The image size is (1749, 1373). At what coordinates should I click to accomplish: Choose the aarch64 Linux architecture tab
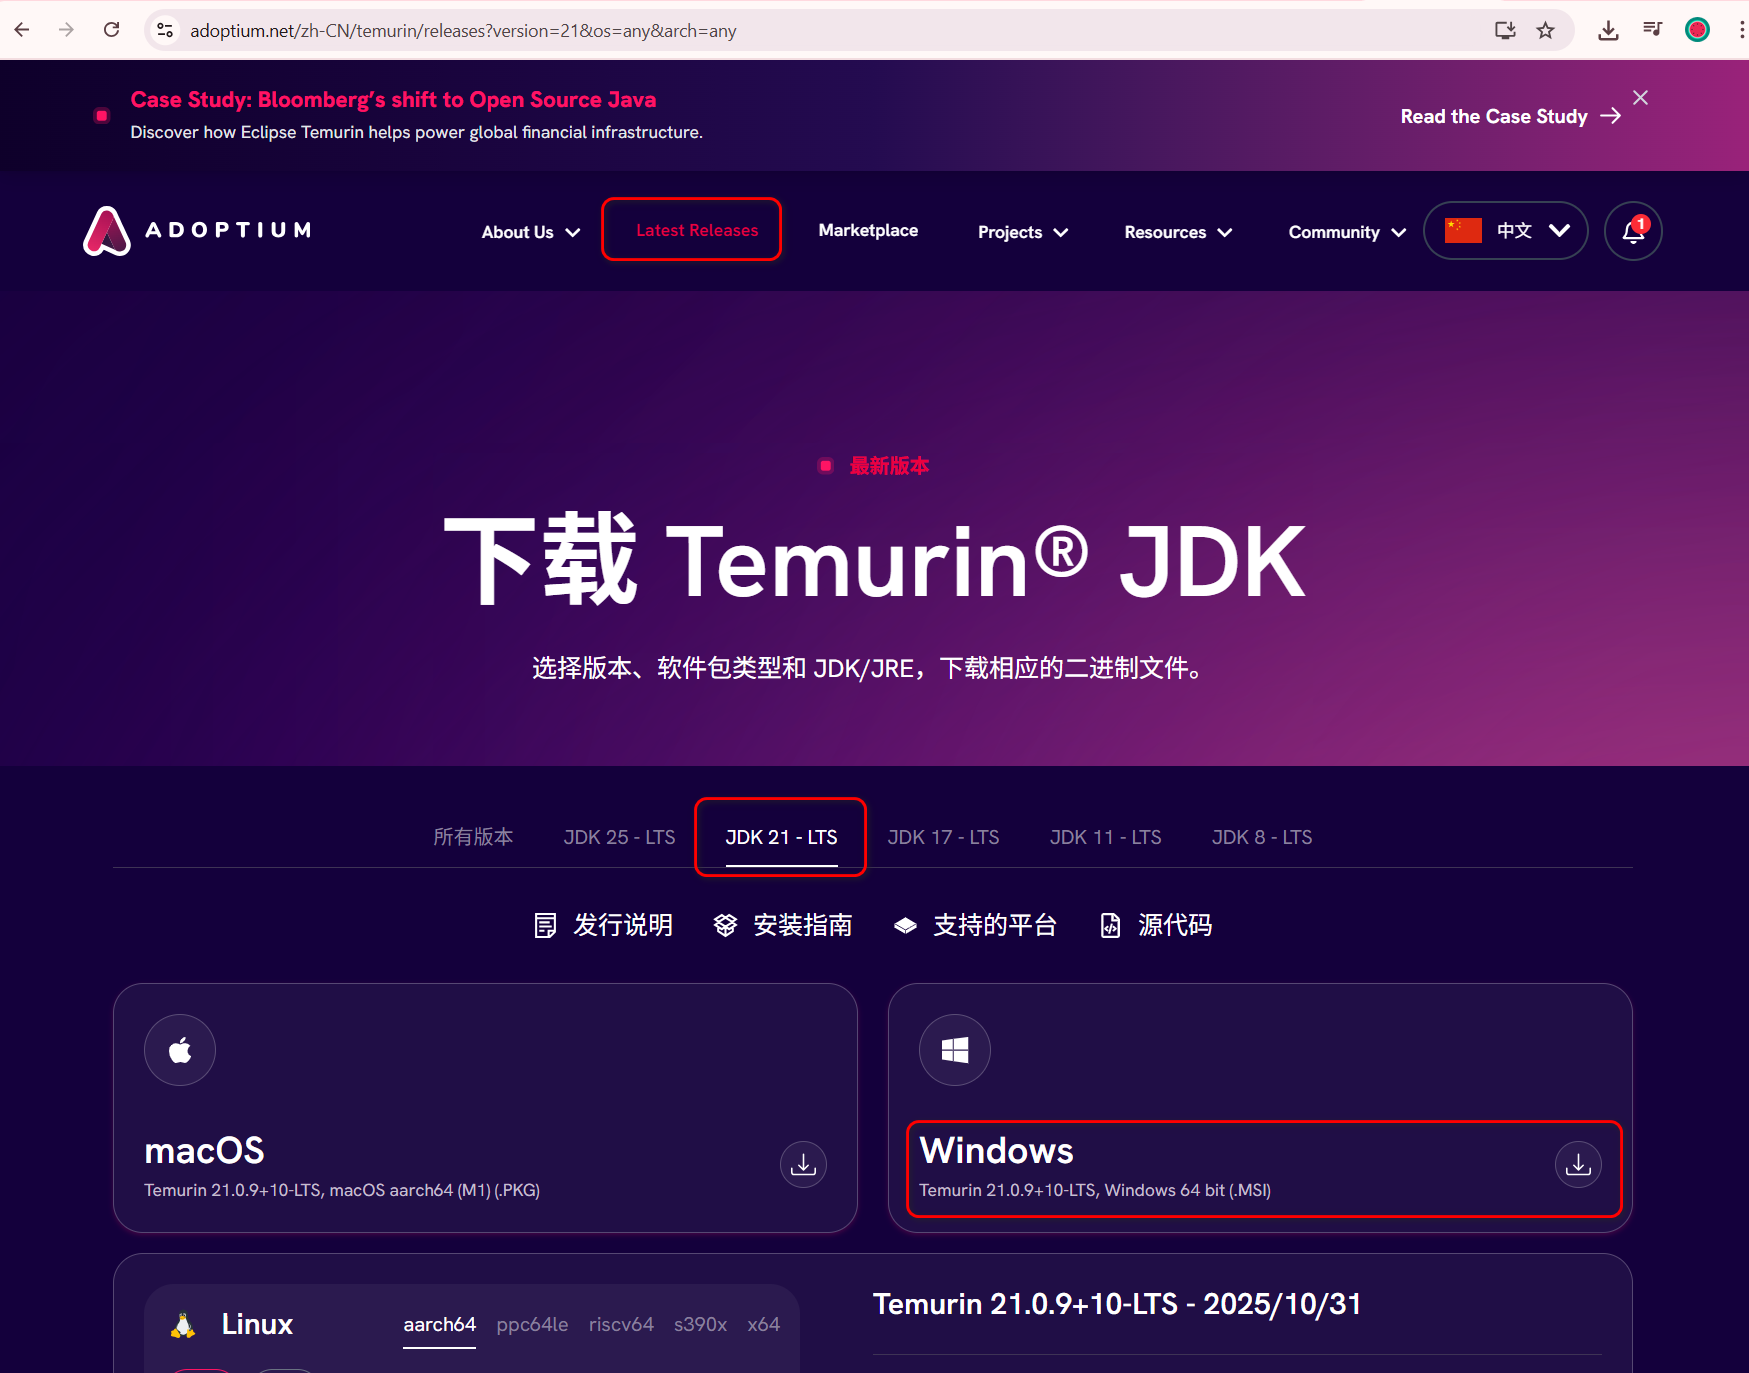439,1324
